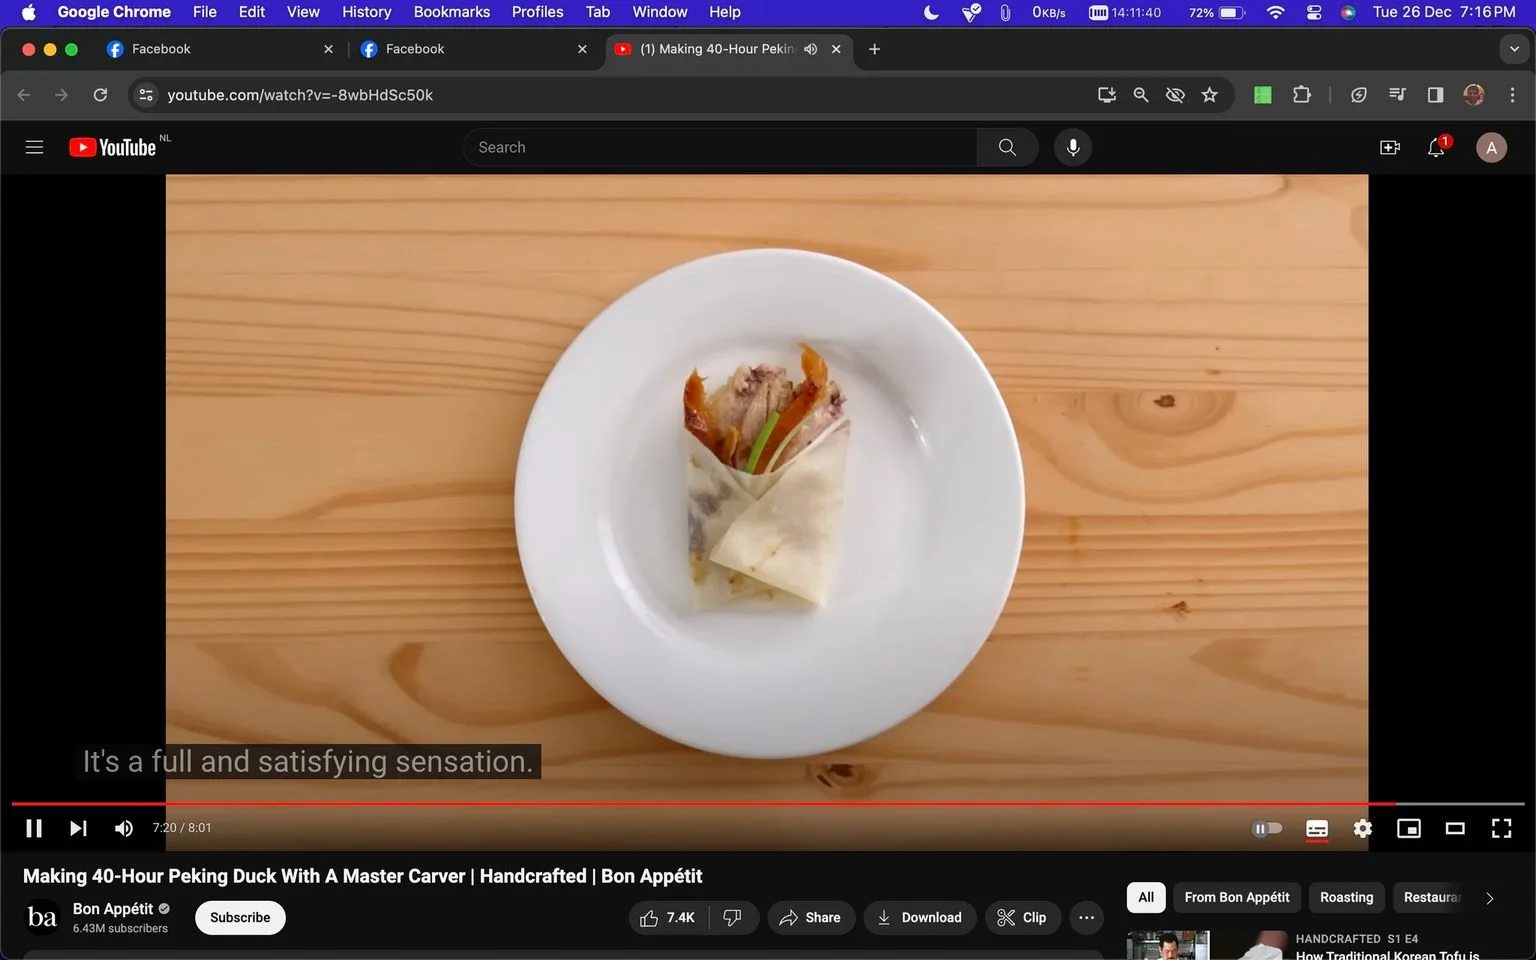Open the Chrome tab search dropdown

1514,49
